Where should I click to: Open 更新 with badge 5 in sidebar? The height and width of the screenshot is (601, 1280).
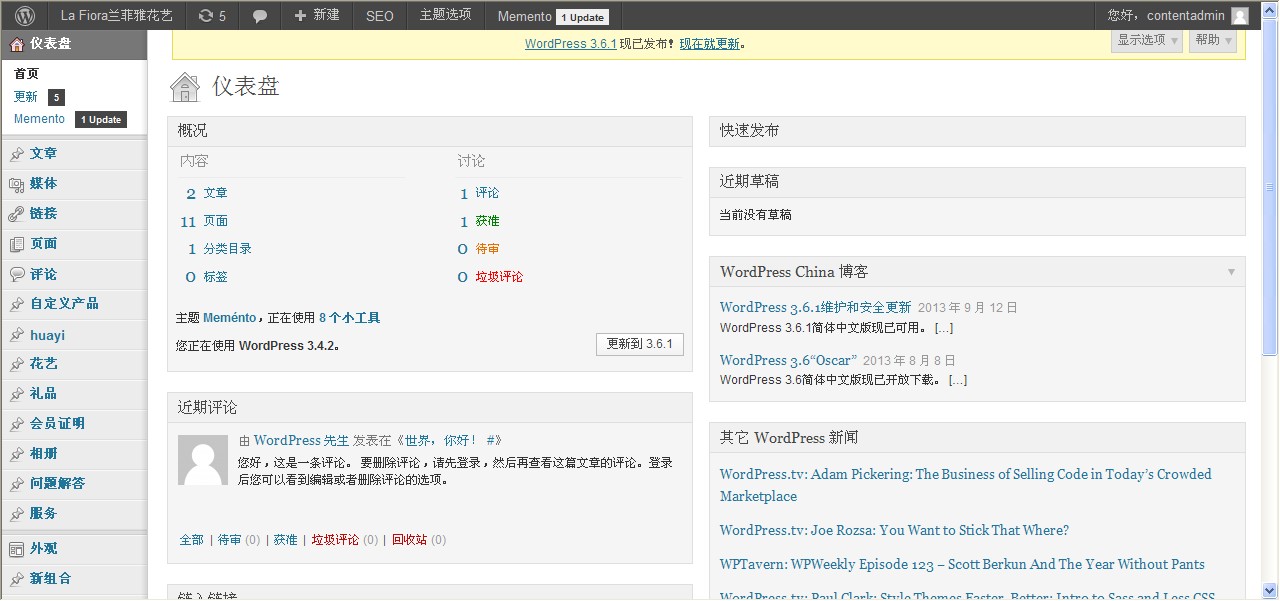(x=39, y=97)
